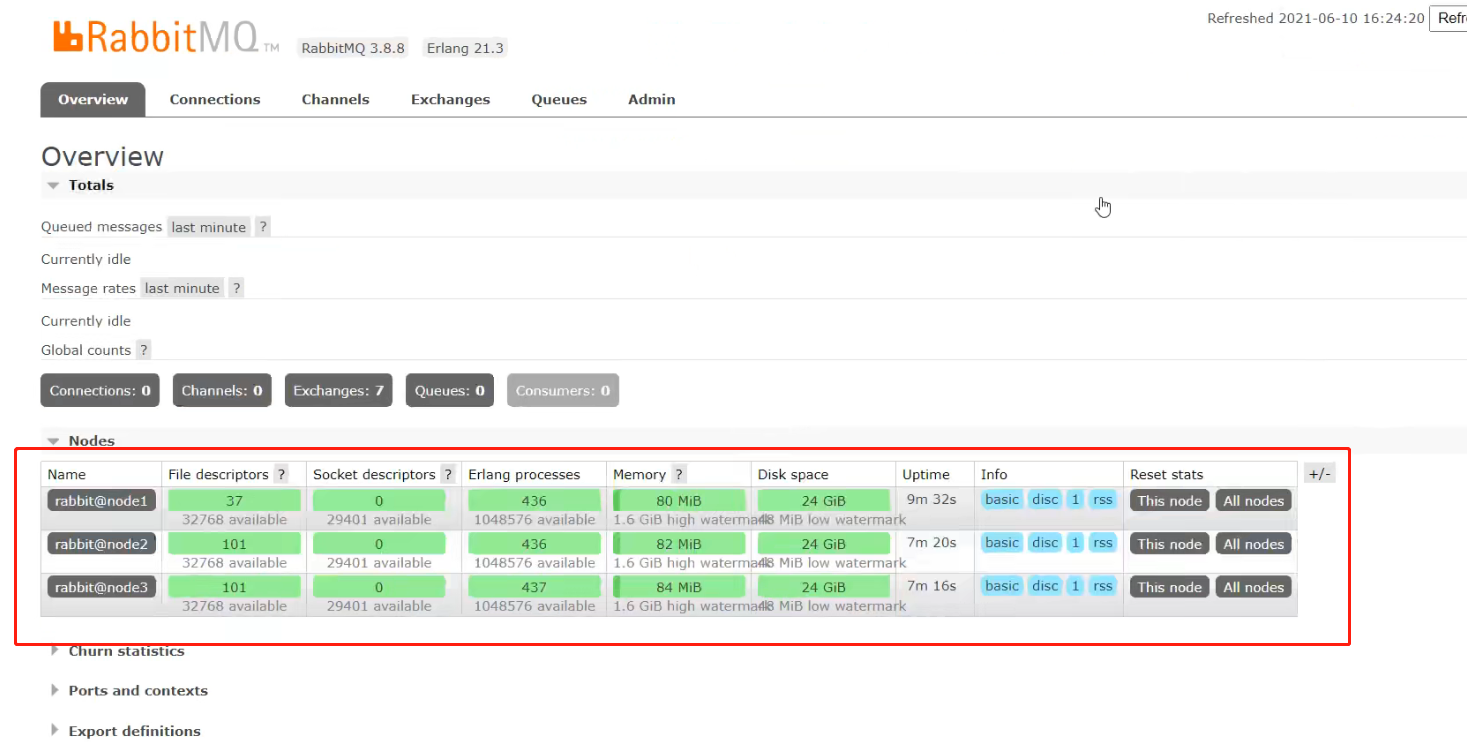This screenshot has width=1467, height=742.
Task: Reset stats on This node for rabbit@node3
Action: coord(1170,587)
